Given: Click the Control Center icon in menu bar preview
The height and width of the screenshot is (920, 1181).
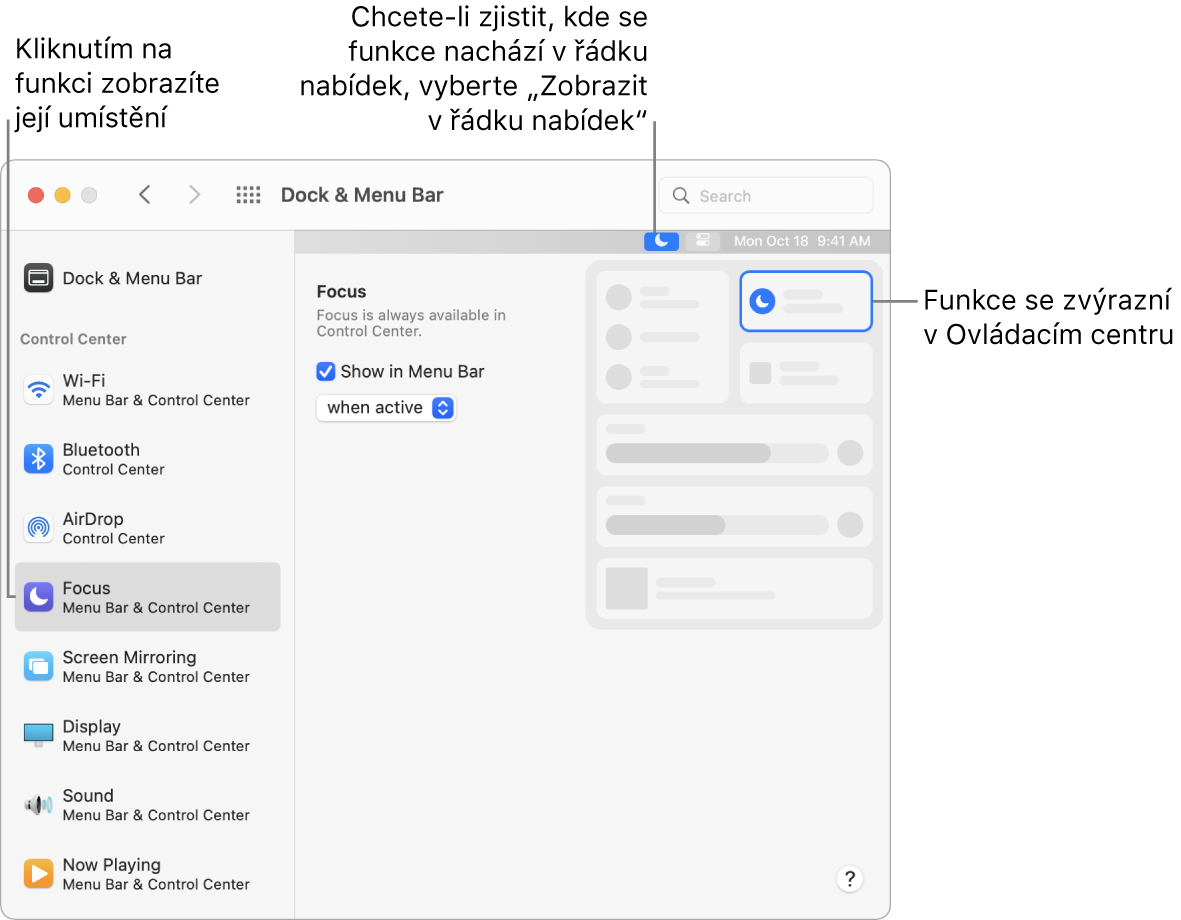Looking at the screenshot, I should (703, 241).
